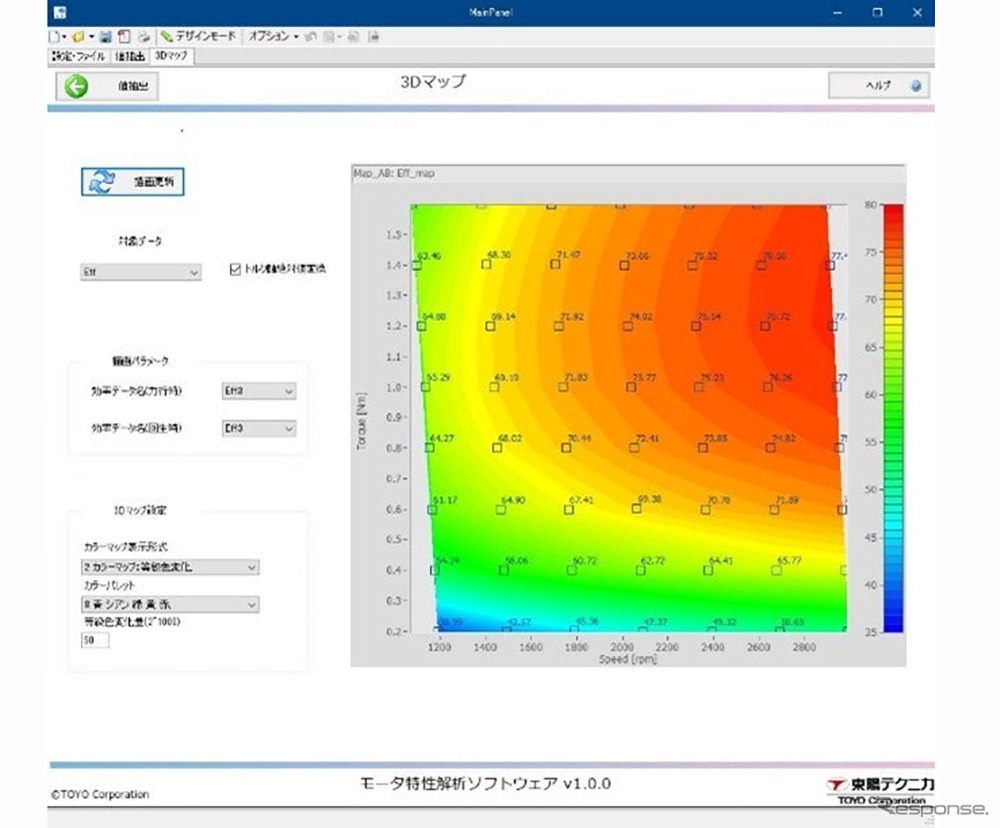1000x828 pixels.
Task: Open the カラーパレット dropdown
Action: tap(170, 604)
